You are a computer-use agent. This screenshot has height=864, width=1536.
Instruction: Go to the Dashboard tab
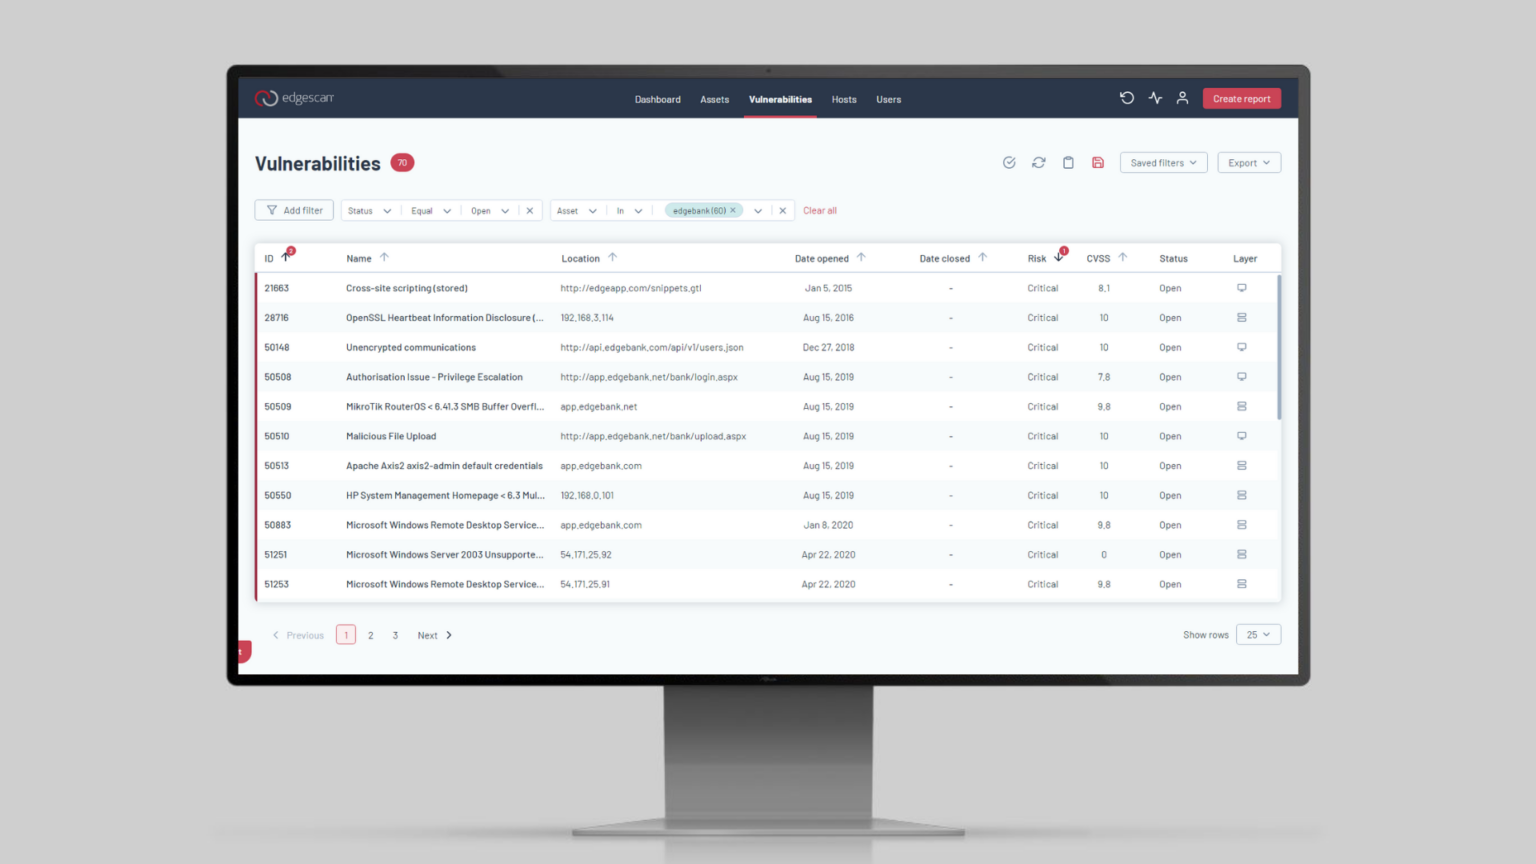(657, 99)
